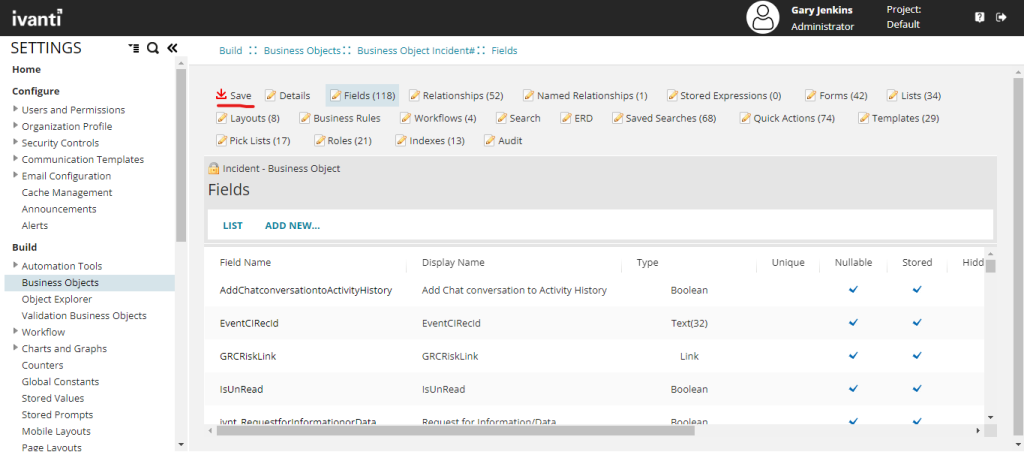The width and height of the screenshot is (1024, 467).
Task: Expand Workflow tree node in sidebar
Action: click(x=16, y=331)
